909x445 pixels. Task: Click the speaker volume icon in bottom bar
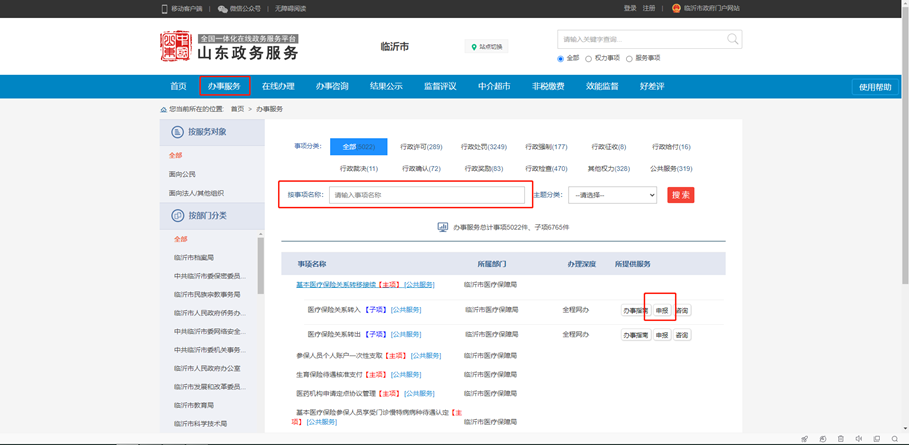(x=859, y=439)
